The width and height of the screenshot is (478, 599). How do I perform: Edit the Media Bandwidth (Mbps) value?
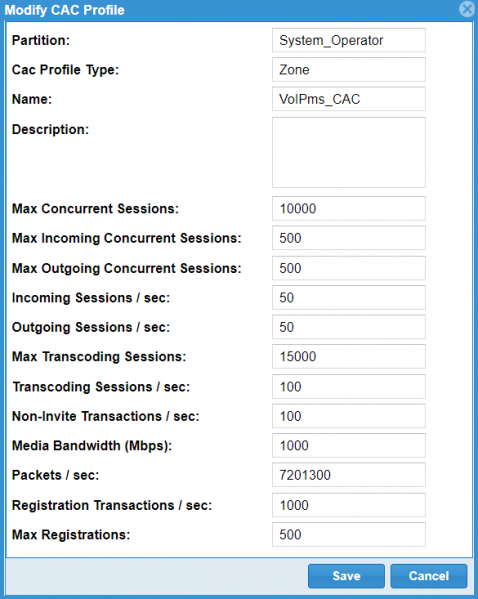pos(348,445)
